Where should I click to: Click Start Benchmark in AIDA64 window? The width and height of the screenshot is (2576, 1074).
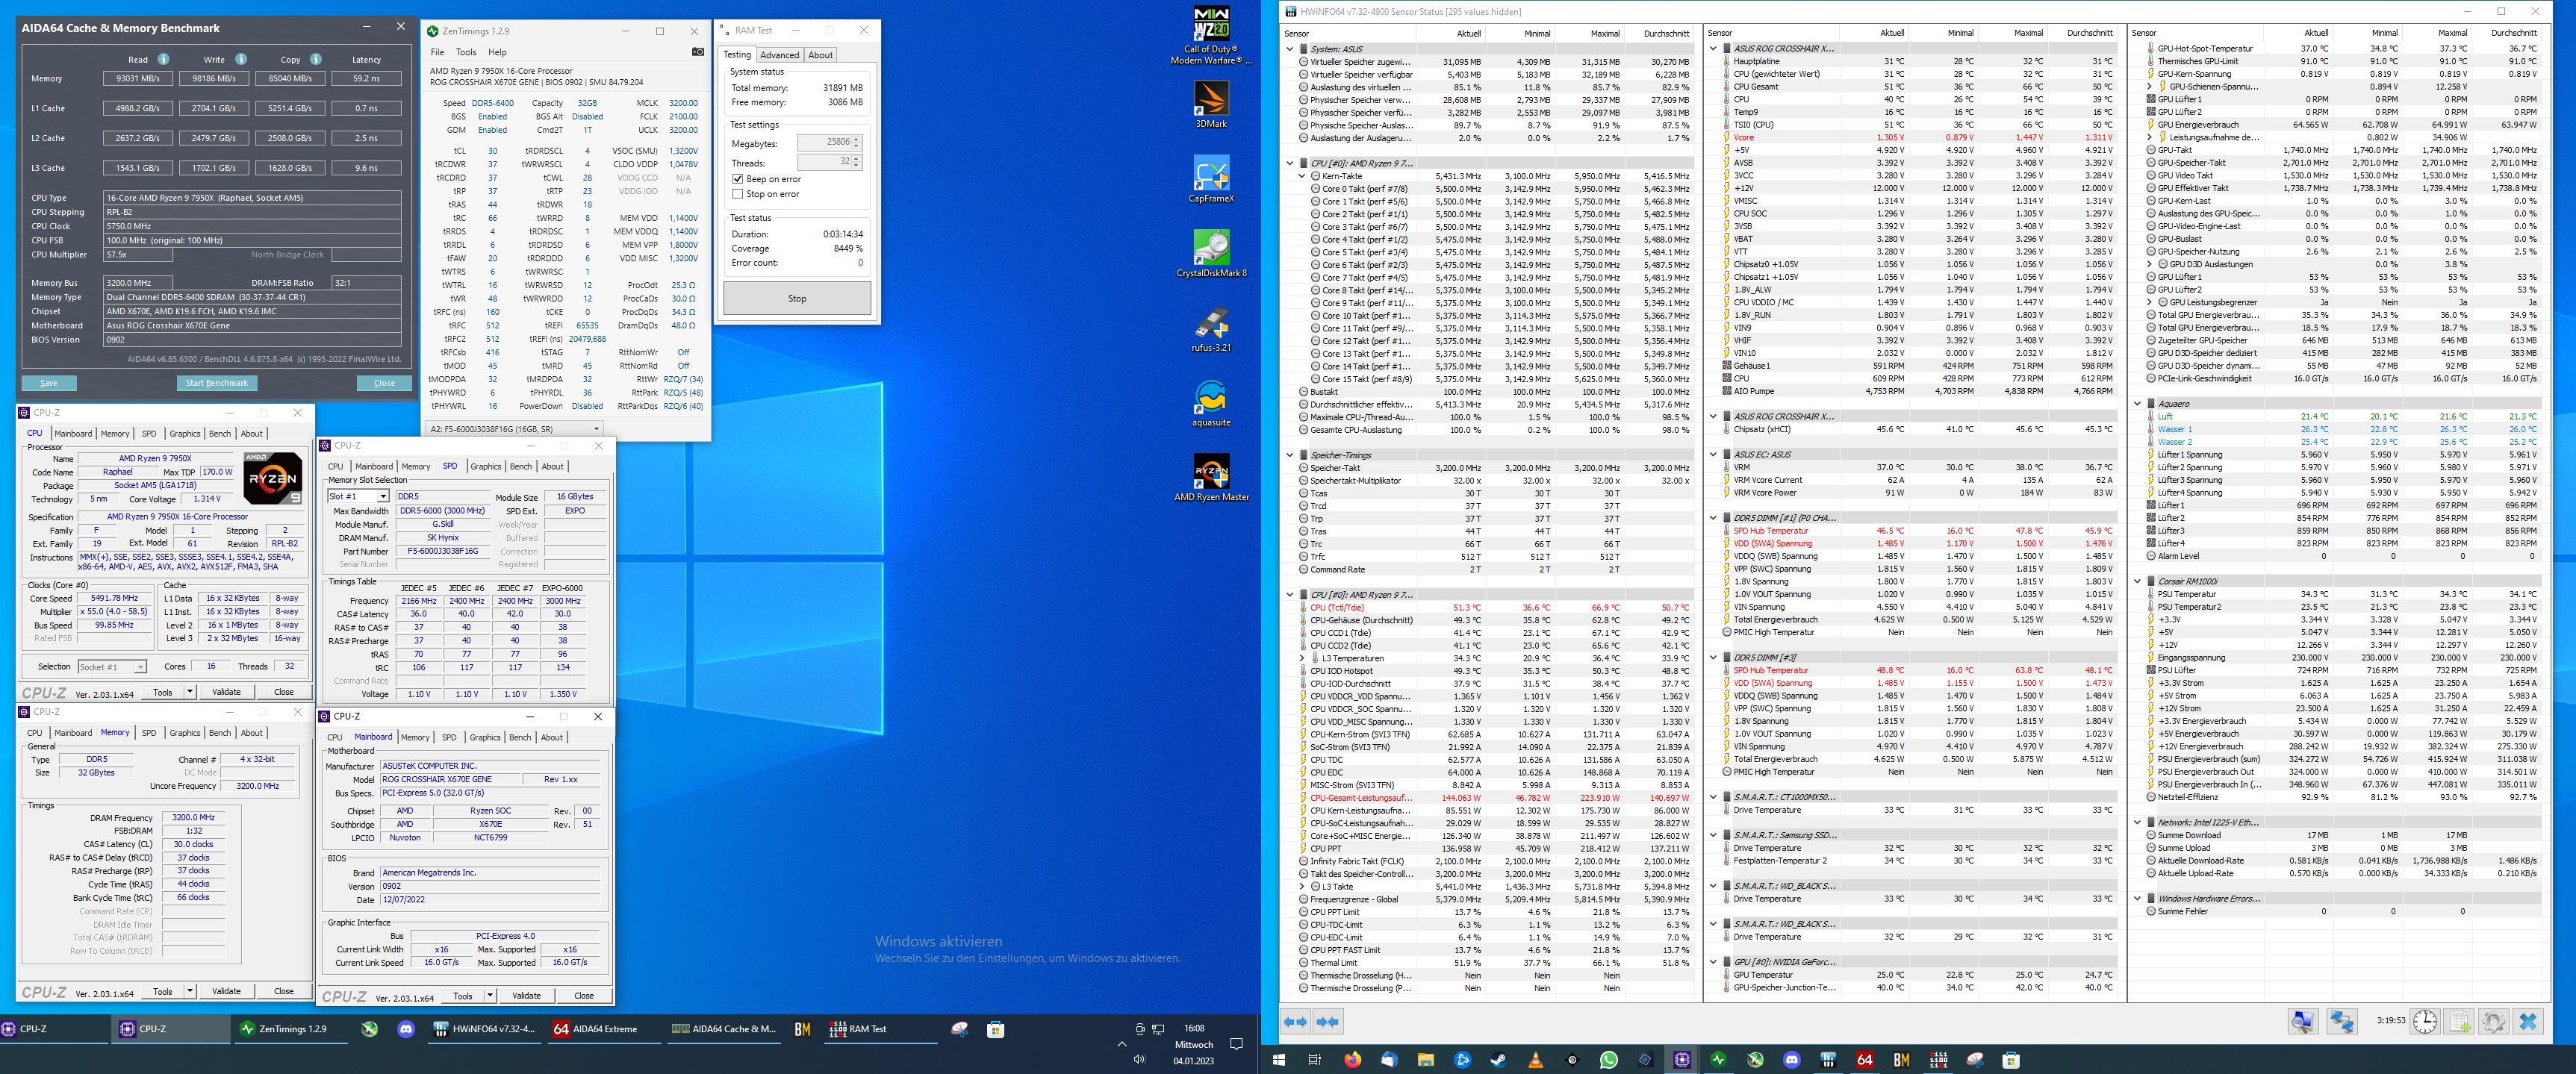[217, 383]
